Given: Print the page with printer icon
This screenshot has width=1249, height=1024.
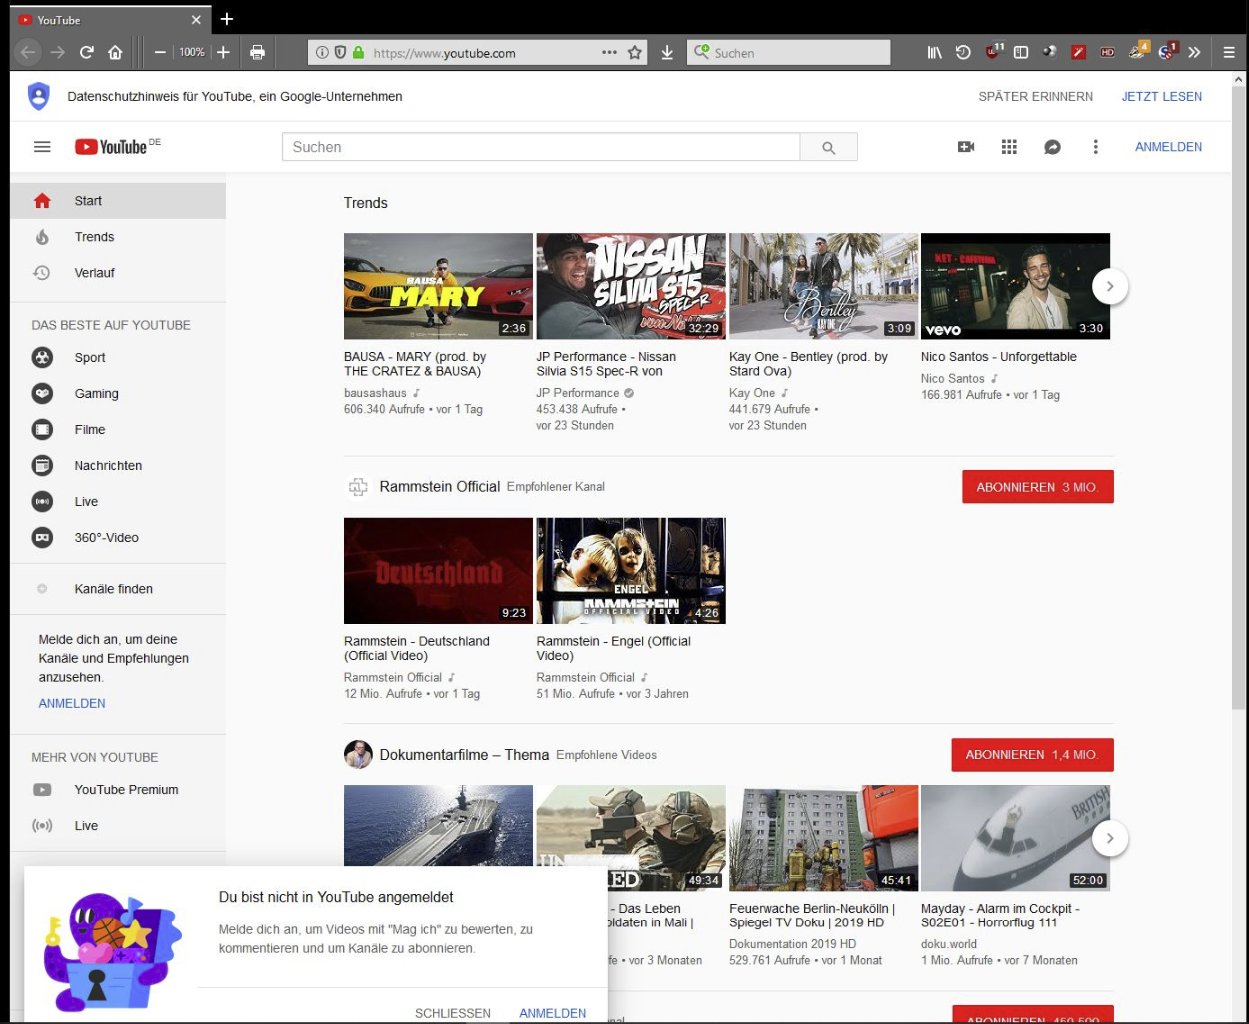Looking at the screenshot, I should click(x=257, y=52).
